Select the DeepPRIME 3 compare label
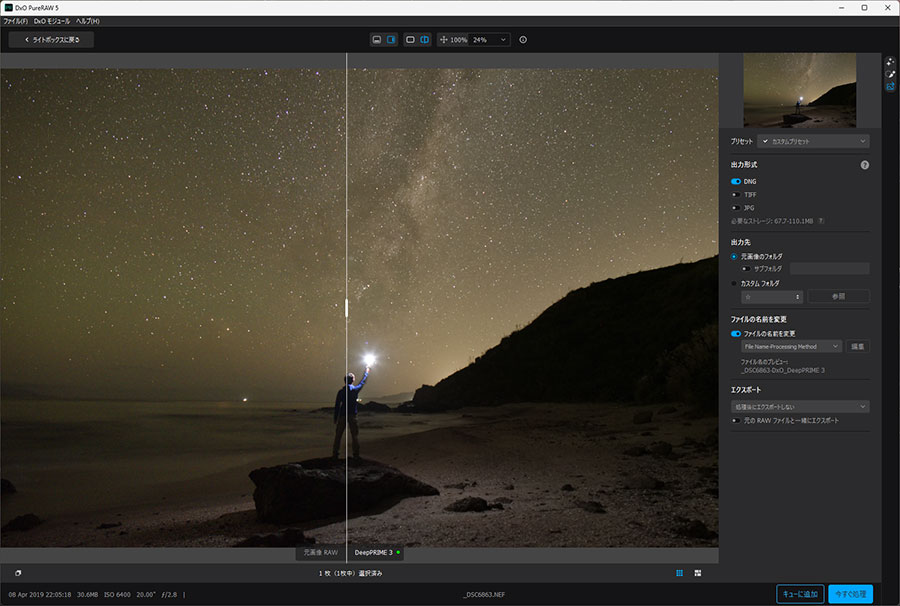The image size is (900, 606). coord(375,553)
